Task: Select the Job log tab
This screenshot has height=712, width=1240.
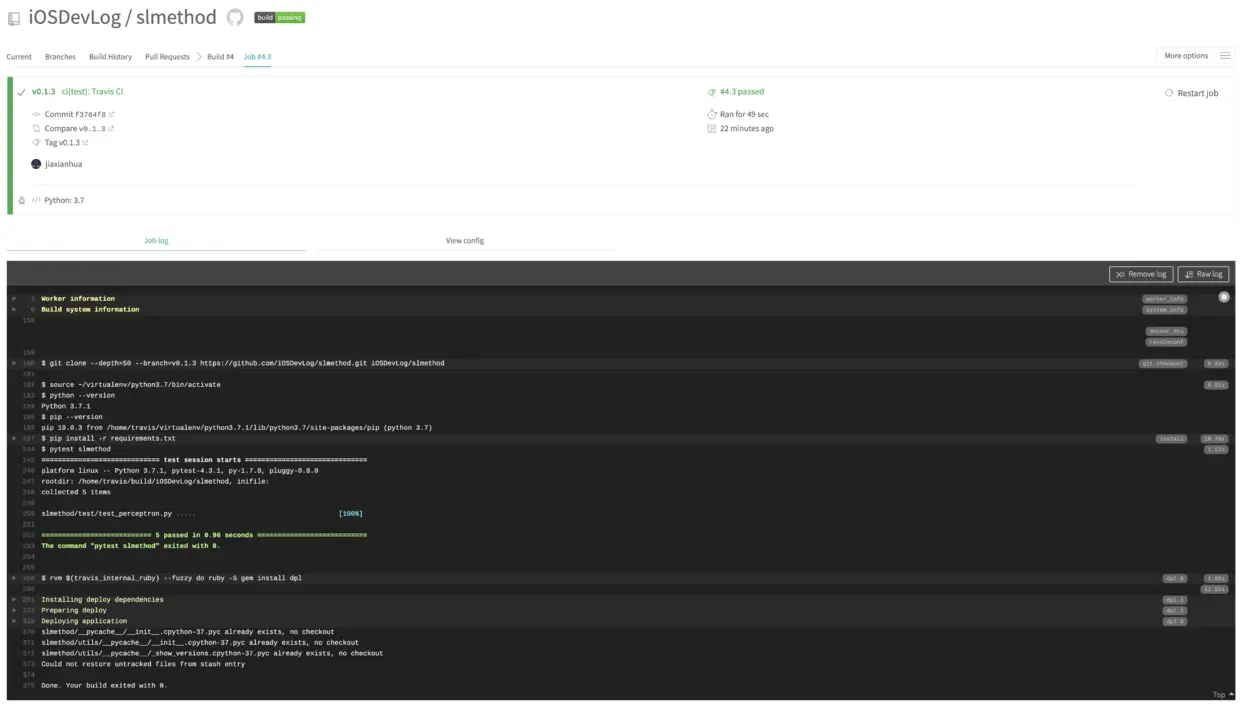Action: [156, 241]
